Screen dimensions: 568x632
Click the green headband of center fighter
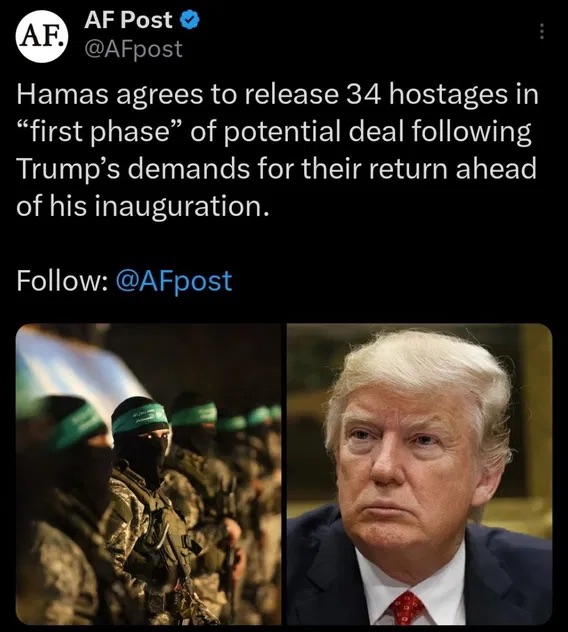point(140,418)
